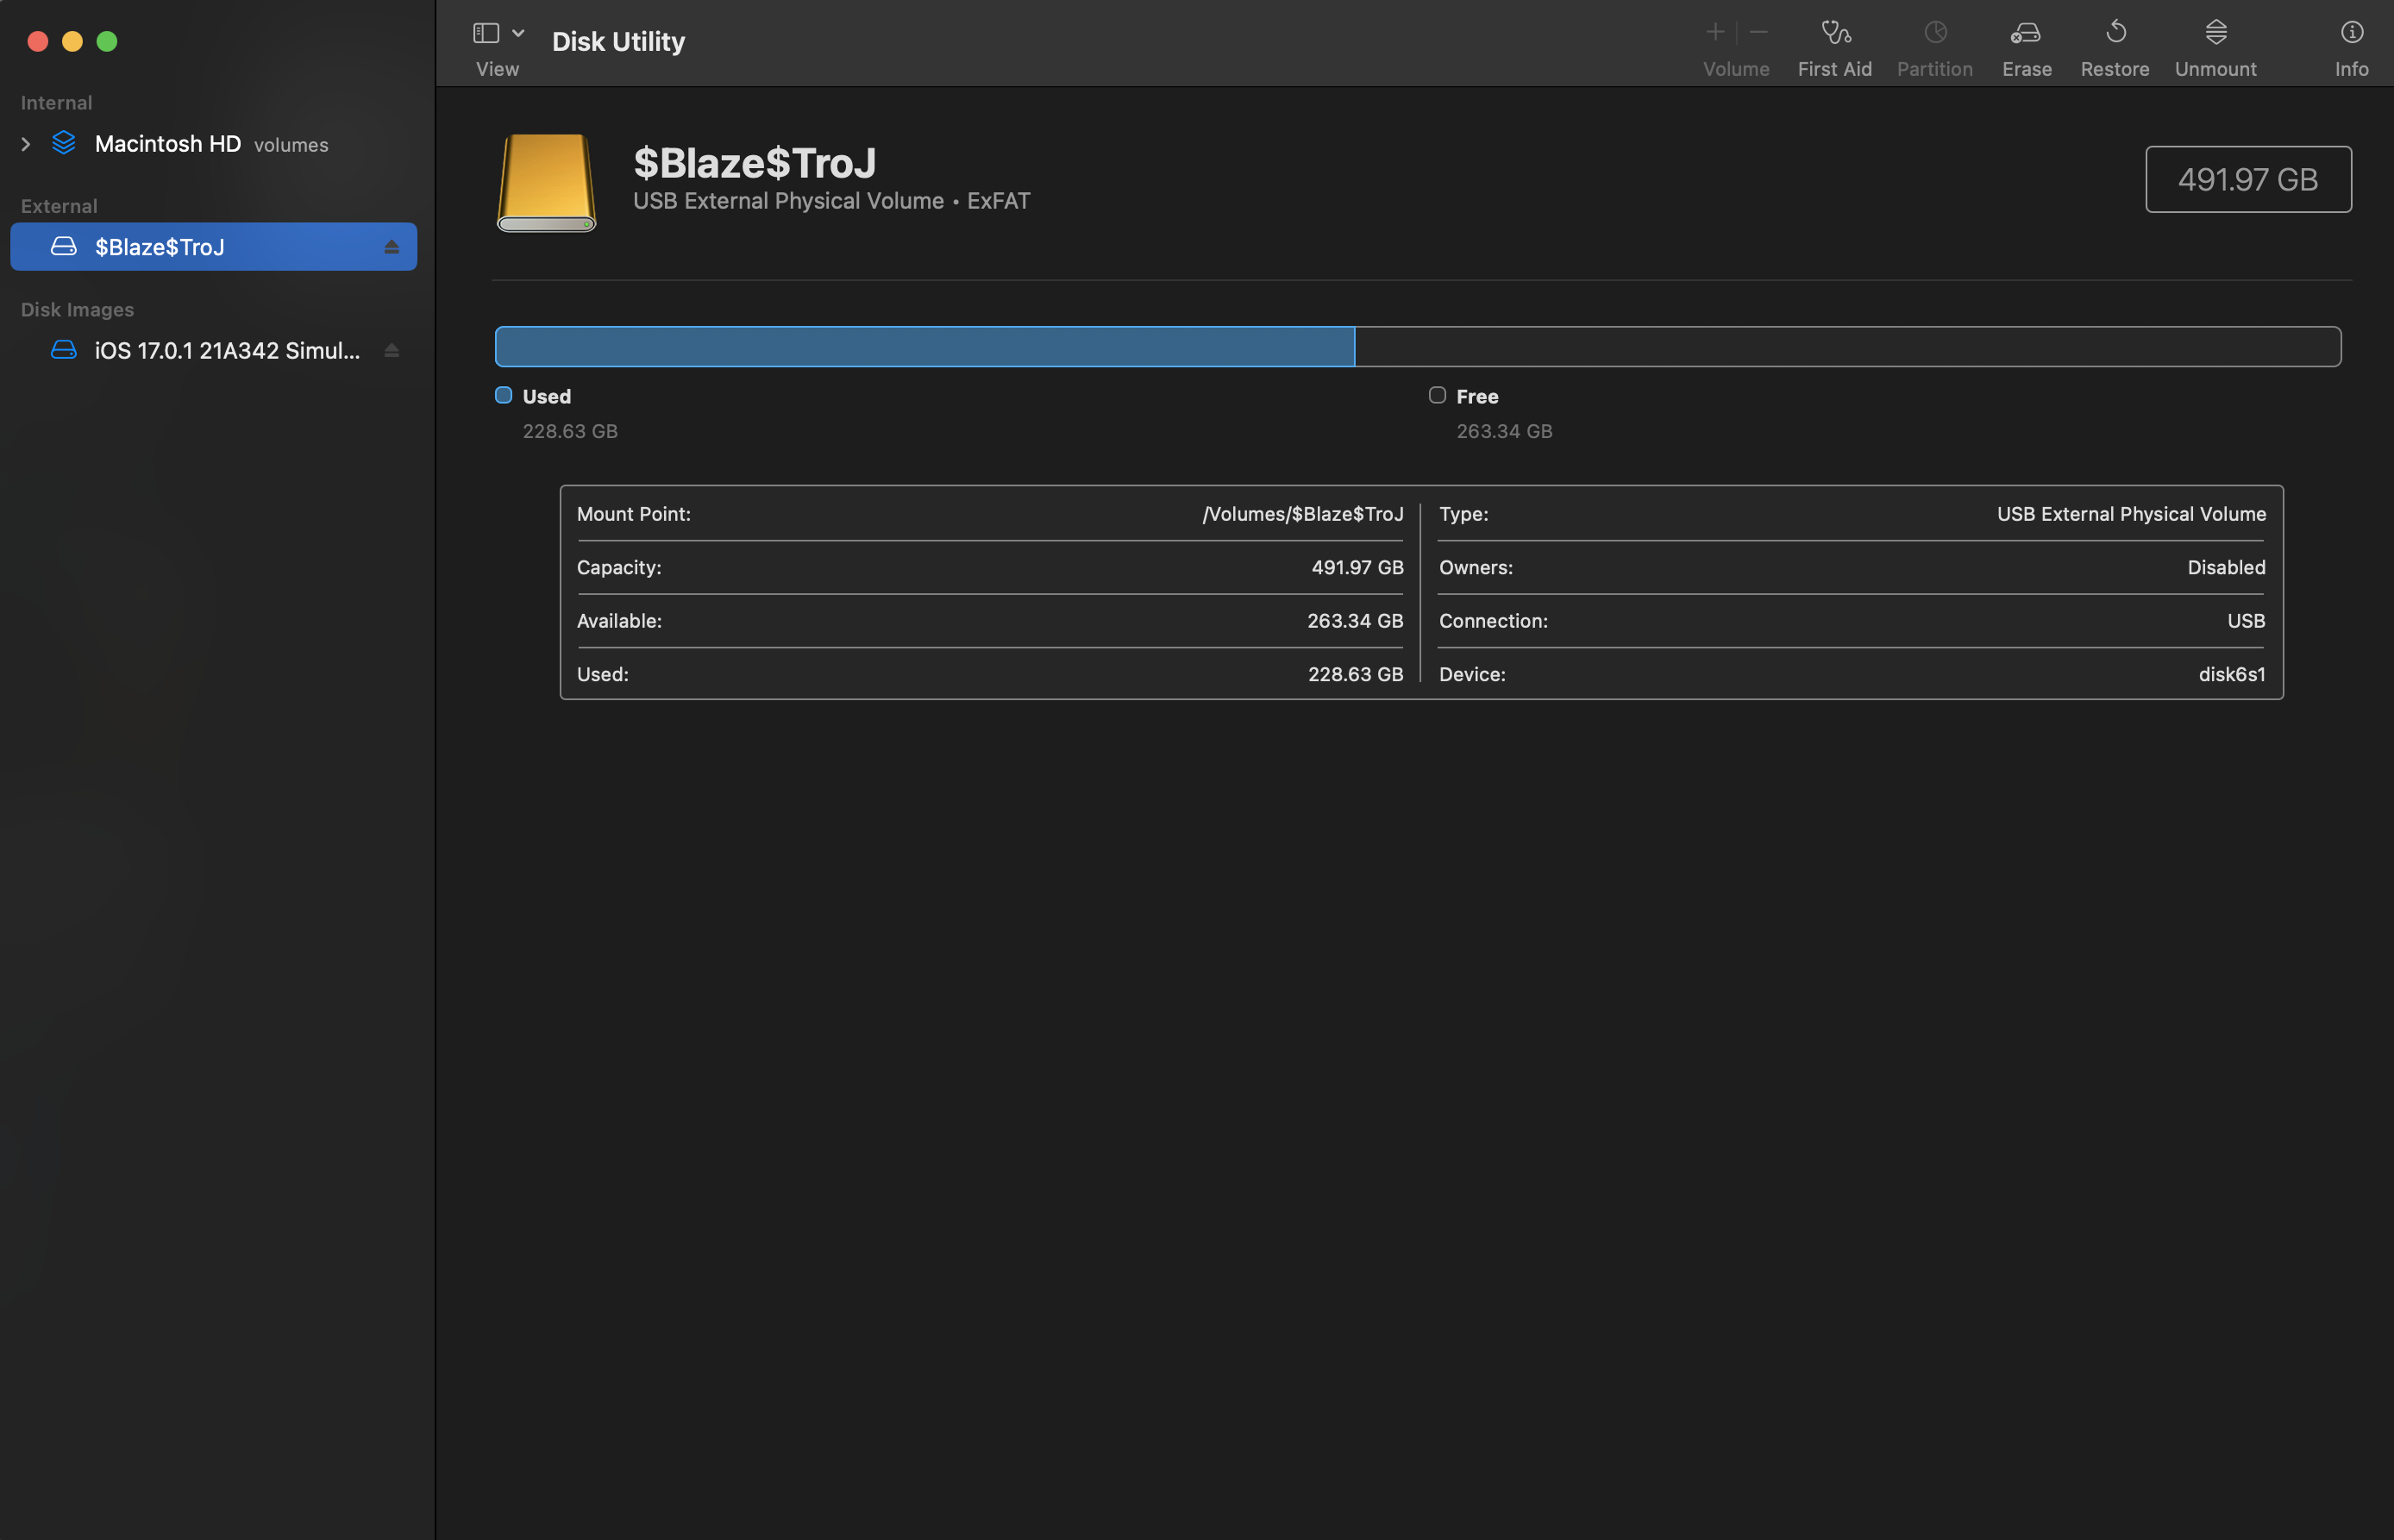Click the Used legend square
The height and width of the screenshot is (1540, 2394).
click(504, 395)
